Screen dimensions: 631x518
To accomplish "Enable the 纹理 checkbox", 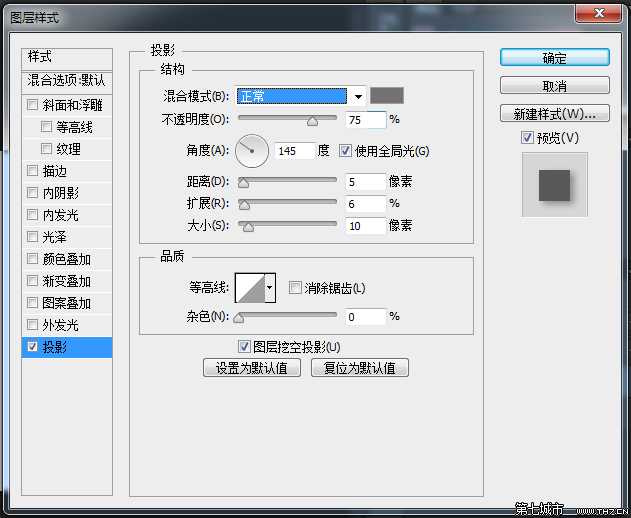I will [46, 149].
